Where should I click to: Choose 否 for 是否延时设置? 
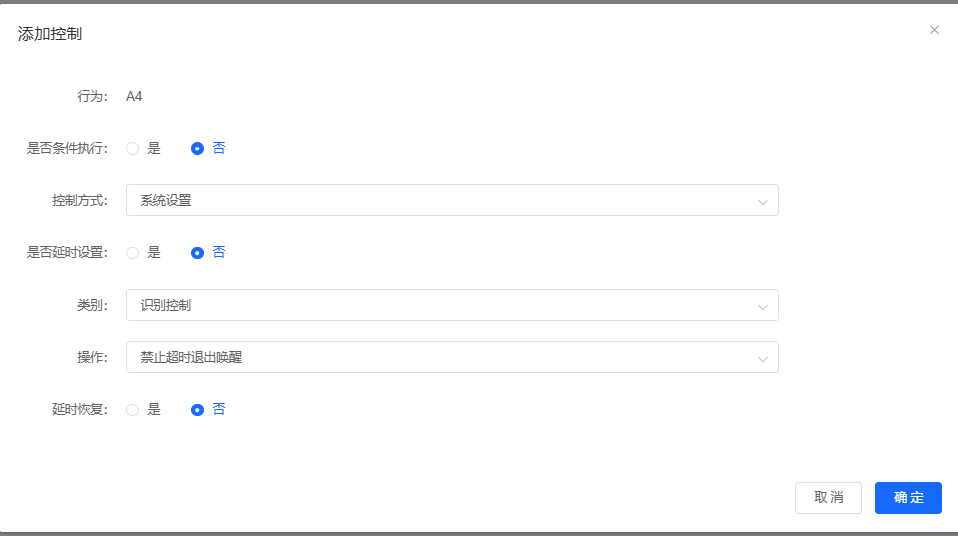tap(198, 253)
